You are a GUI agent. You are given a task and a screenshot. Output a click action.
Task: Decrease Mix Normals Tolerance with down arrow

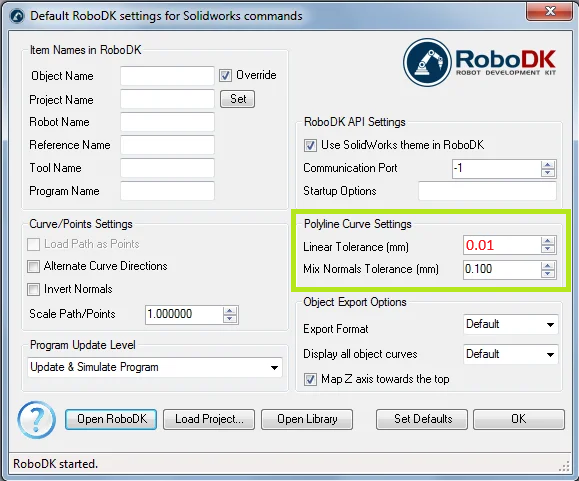tap(548, 274)
